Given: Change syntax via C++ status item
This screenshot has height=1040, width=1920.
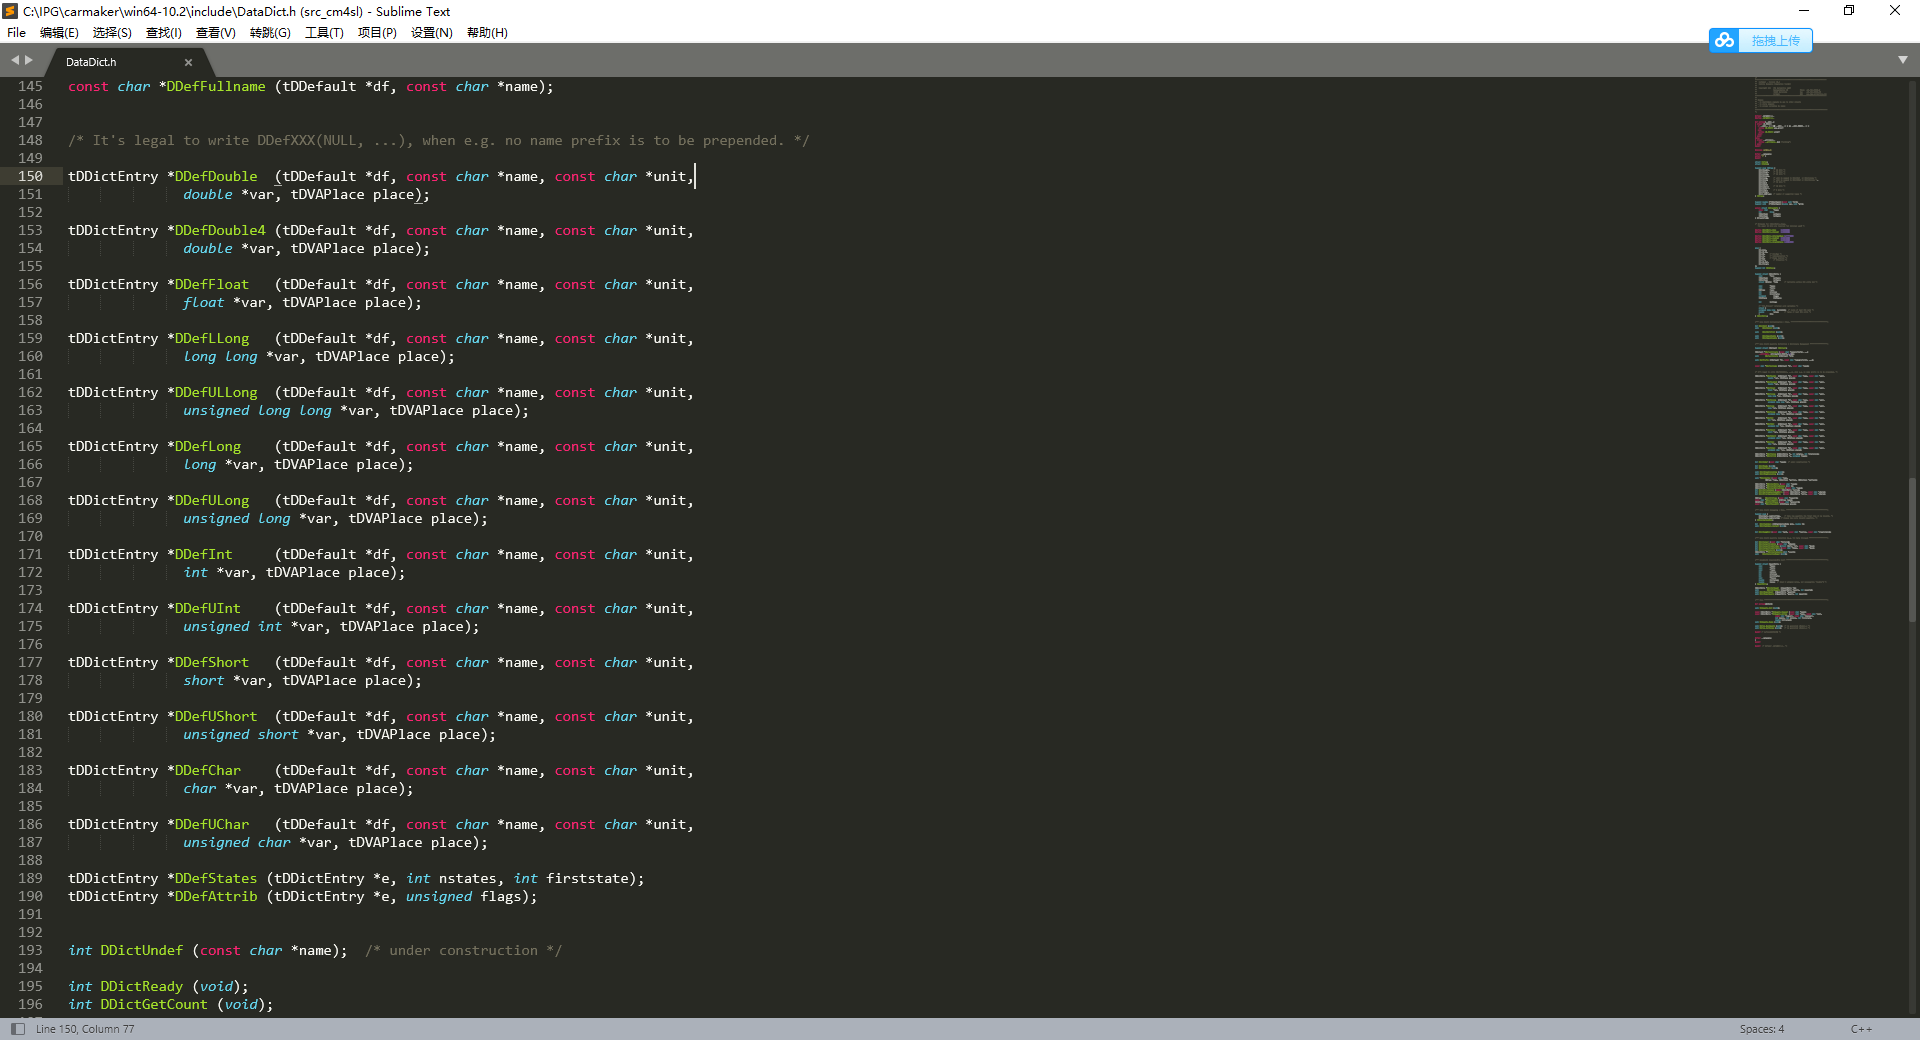Looking at the screenshot, I should [x=1861, y=1029].
